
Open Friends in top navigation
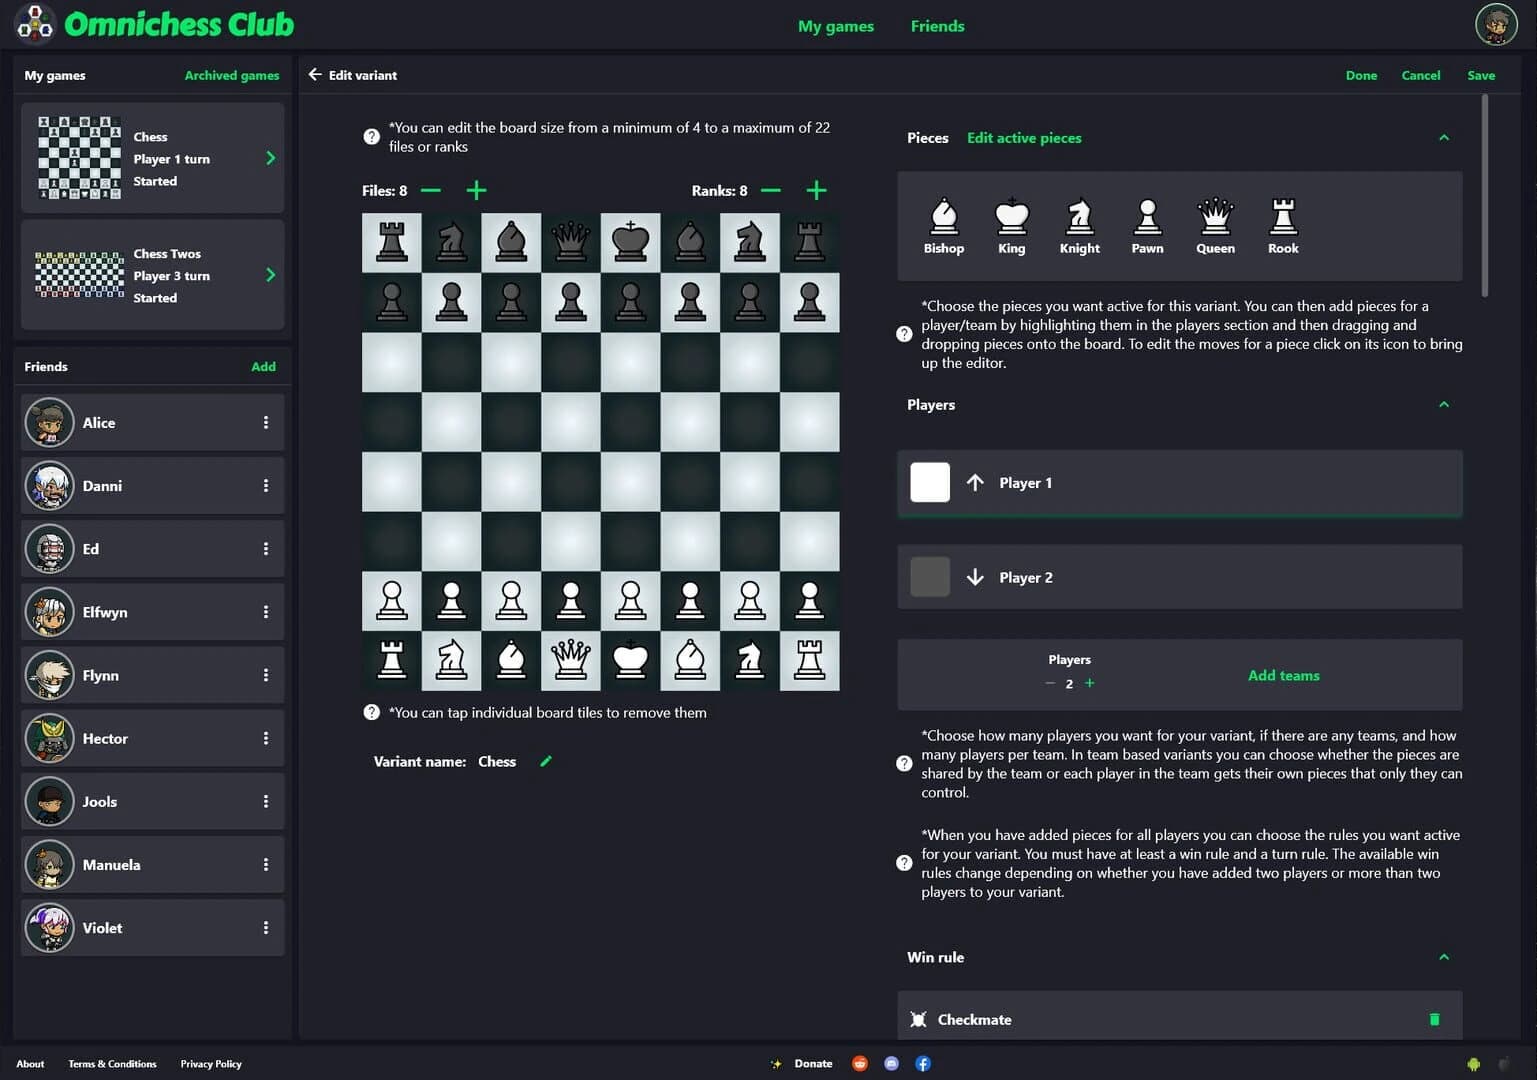[x=937, y=26]
